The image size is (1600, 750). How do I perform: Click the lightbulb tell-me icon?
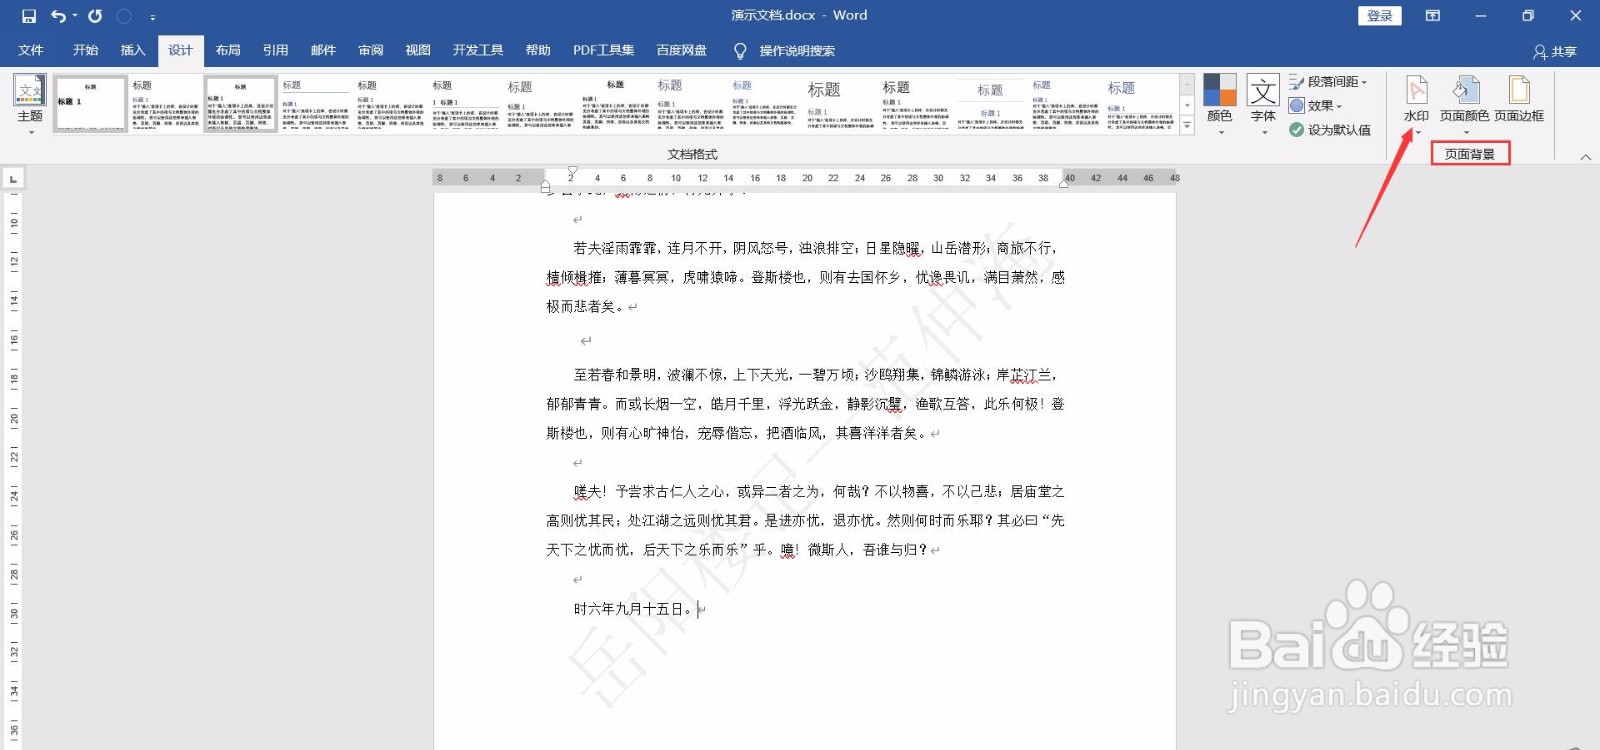tap(740, 51)
